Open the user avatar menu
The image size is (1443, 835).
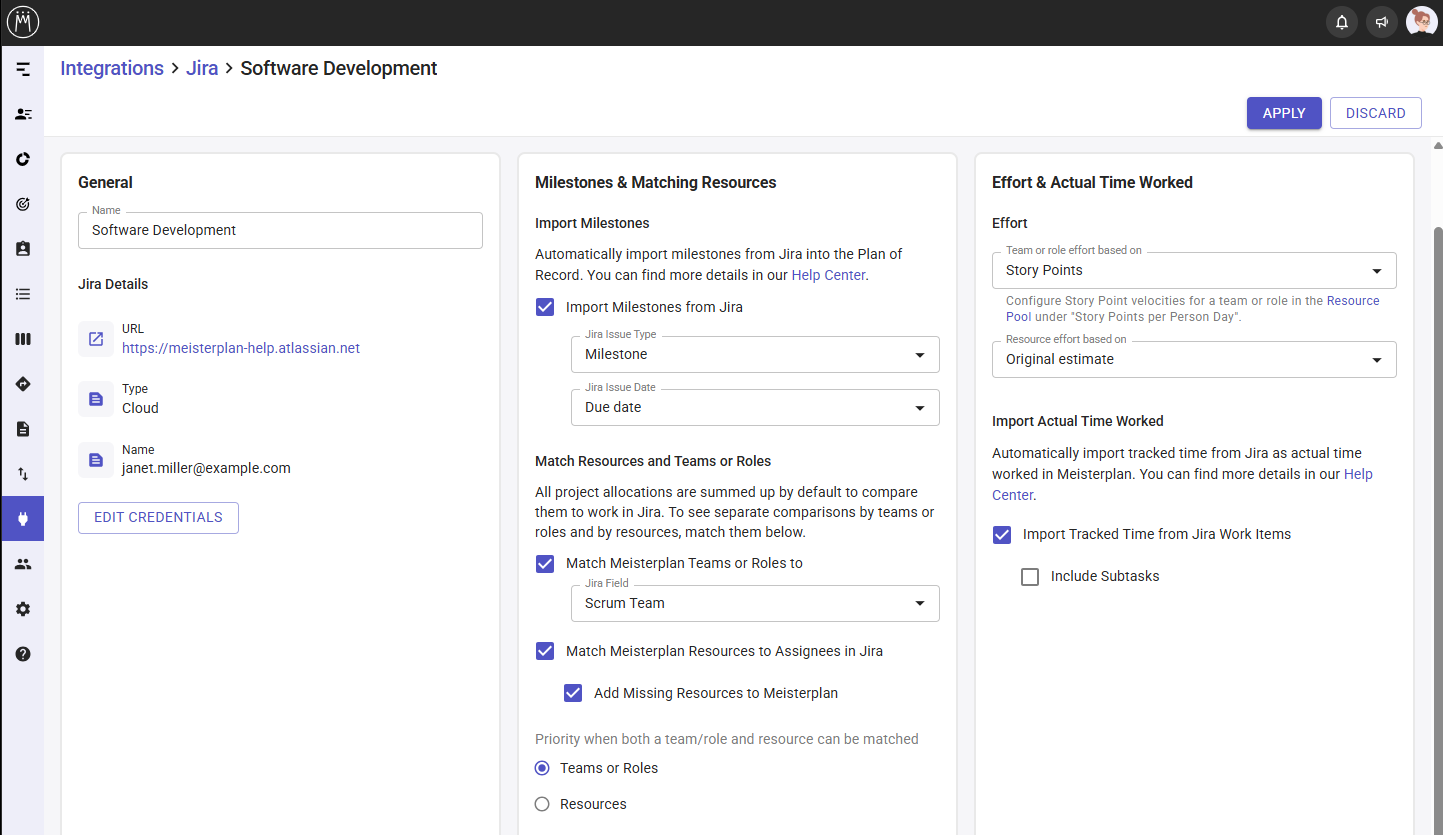click(x=1421, y=22)
